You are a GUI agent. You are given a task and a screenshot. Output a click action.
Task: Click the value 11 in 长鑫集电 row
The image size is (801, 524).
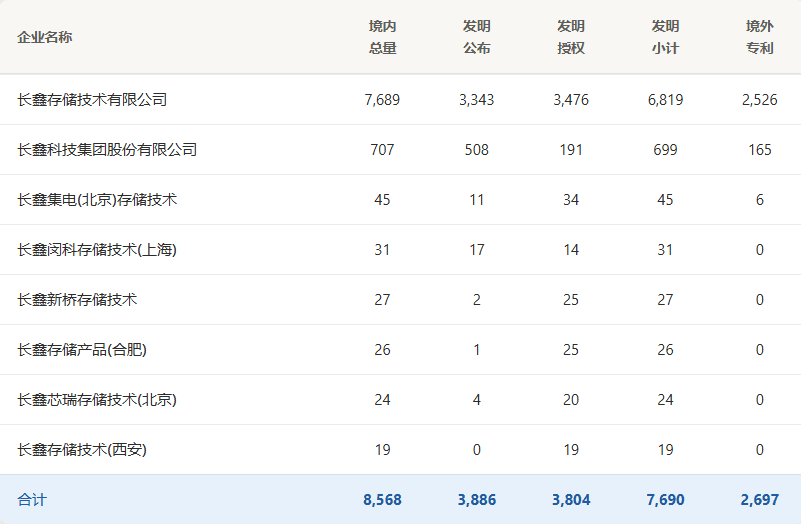(477, 200)
